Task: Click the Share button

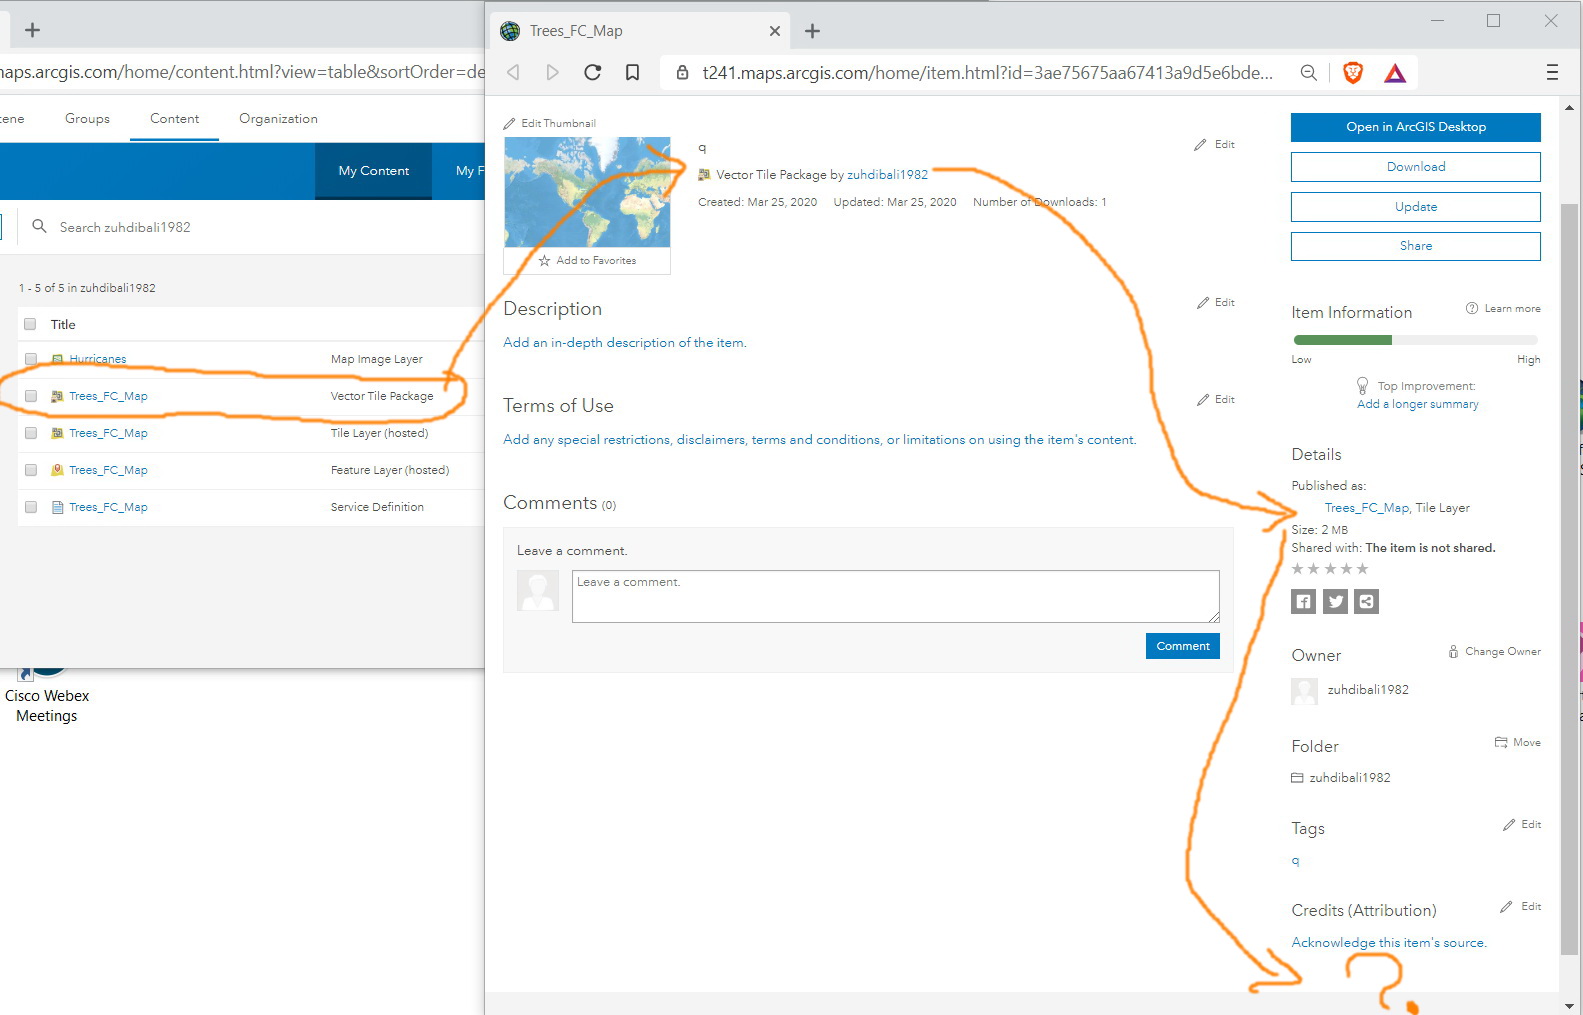Action: (x=1416, y=246)
